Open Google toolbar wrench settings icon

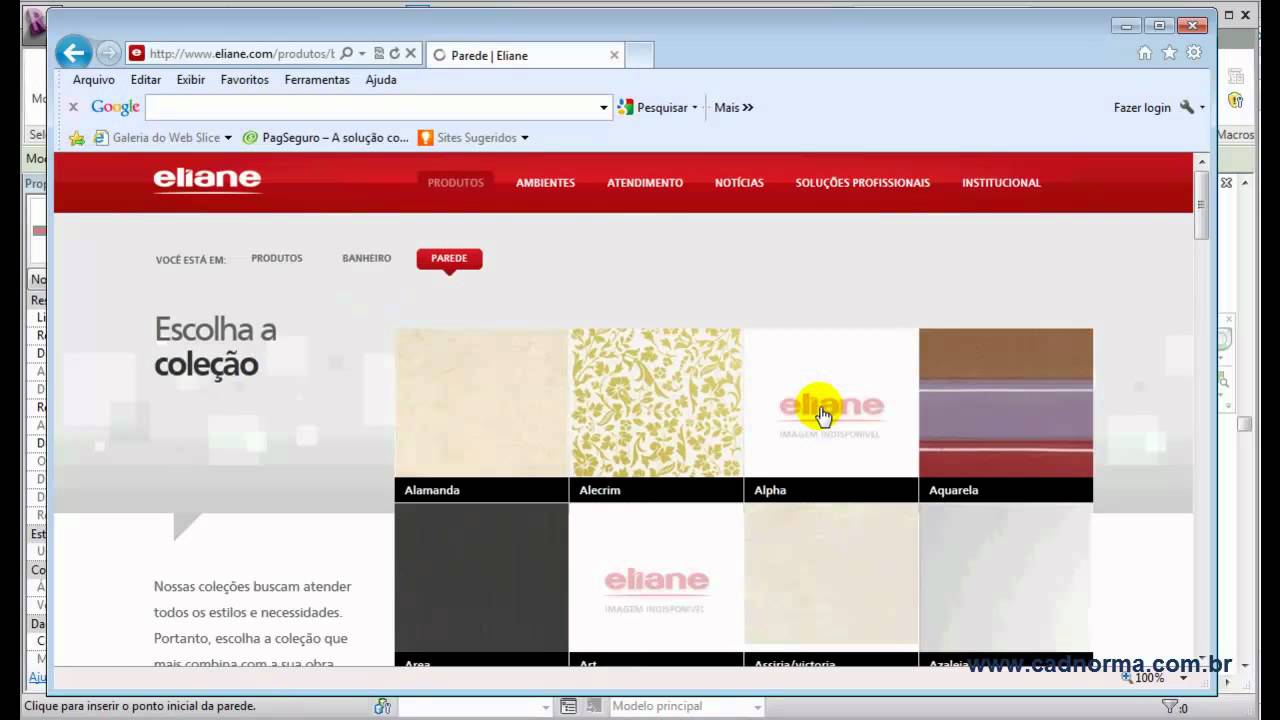pos(1187,107)
